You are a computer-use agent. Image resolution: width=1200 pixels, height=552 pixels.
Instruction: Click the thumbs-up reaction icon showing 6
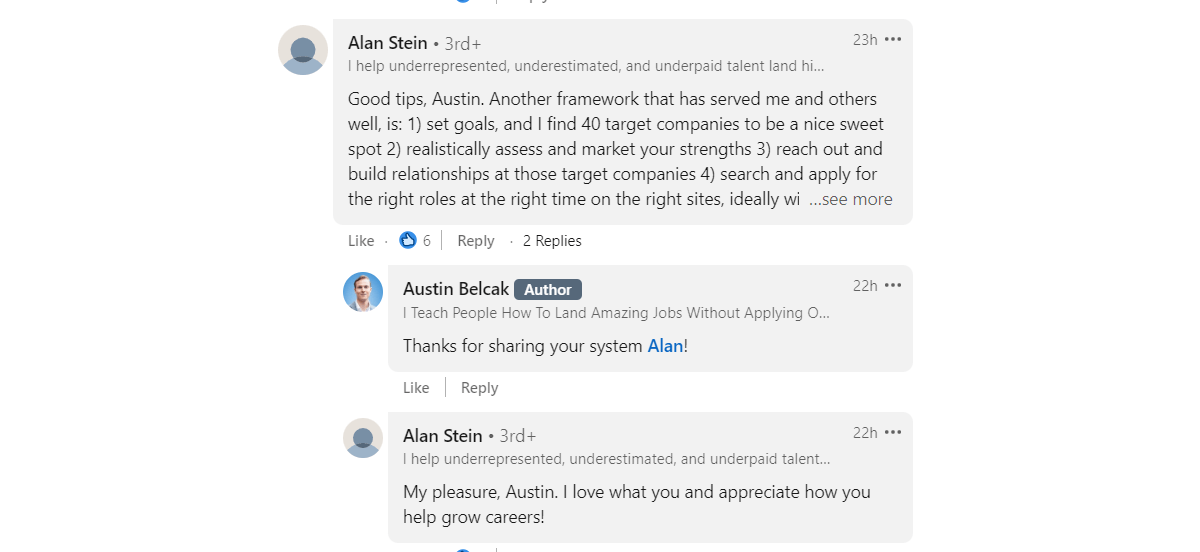(x=408, y=241)
